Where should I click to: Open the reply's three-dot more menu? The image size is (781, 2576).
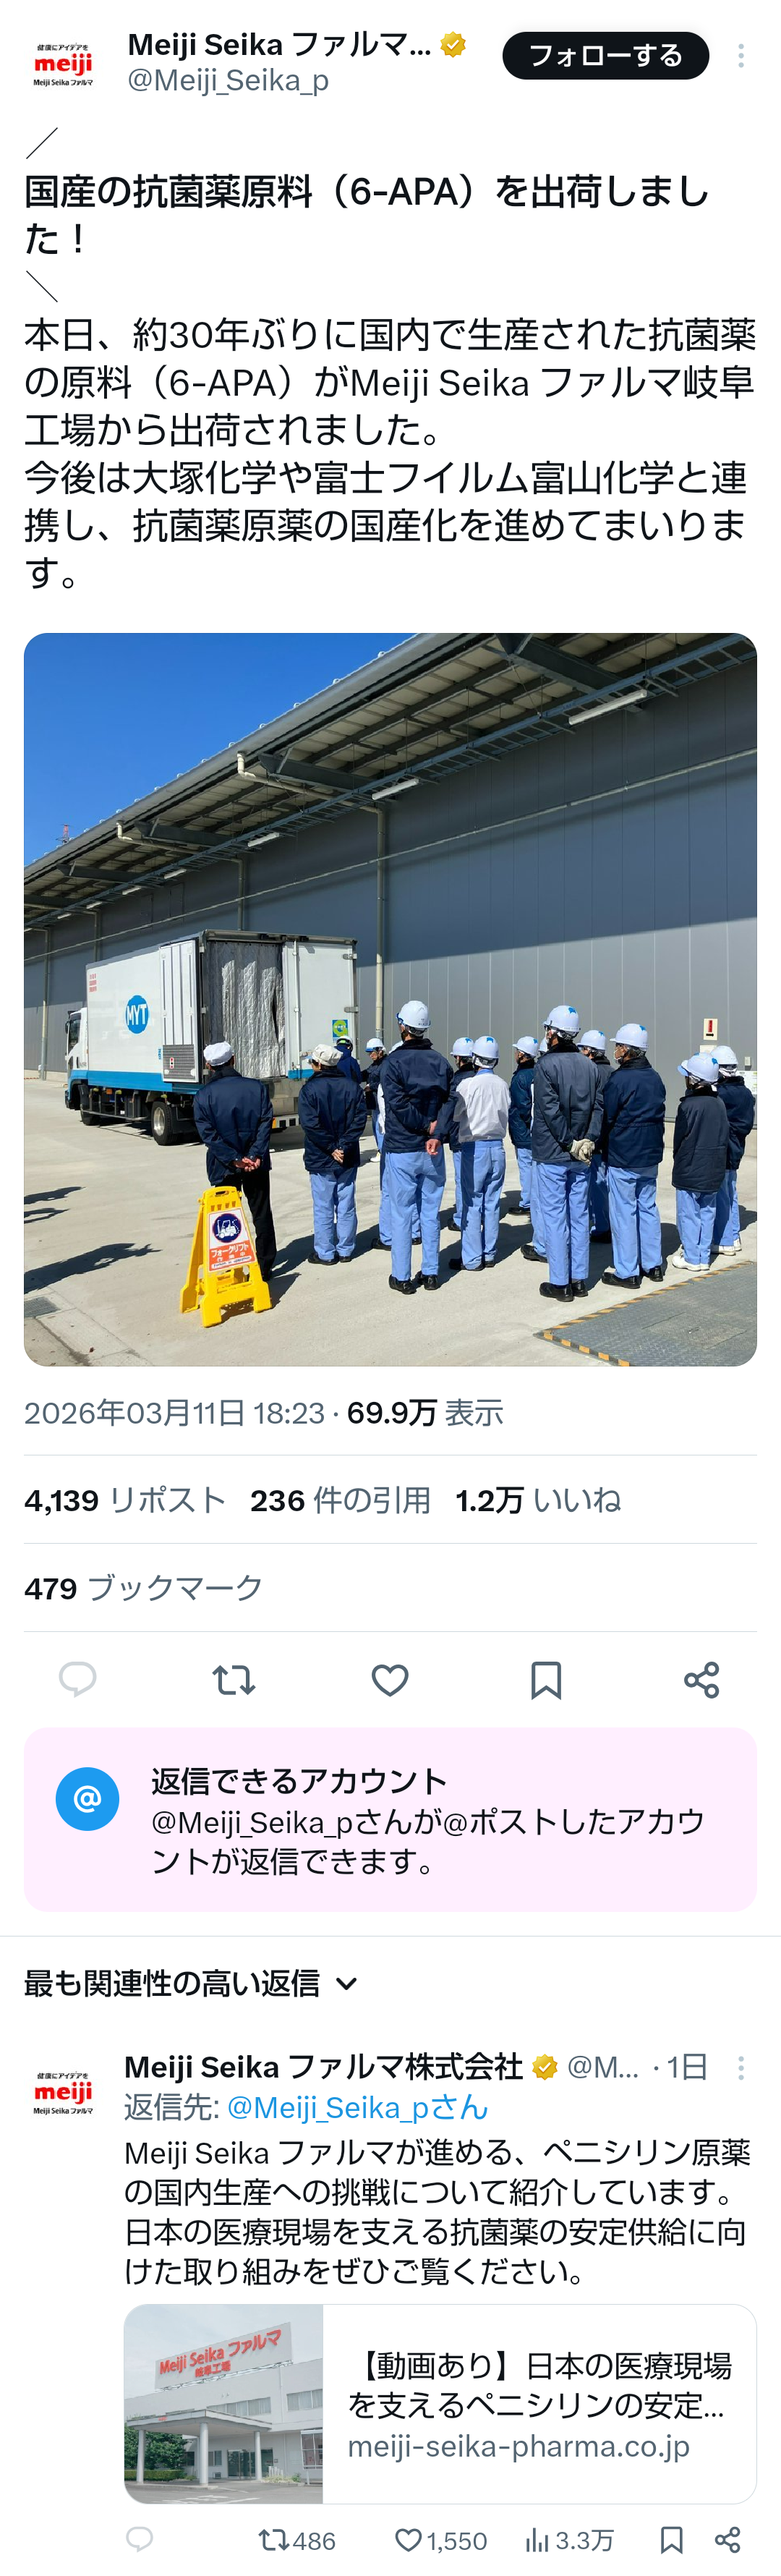click(740, 2068)
